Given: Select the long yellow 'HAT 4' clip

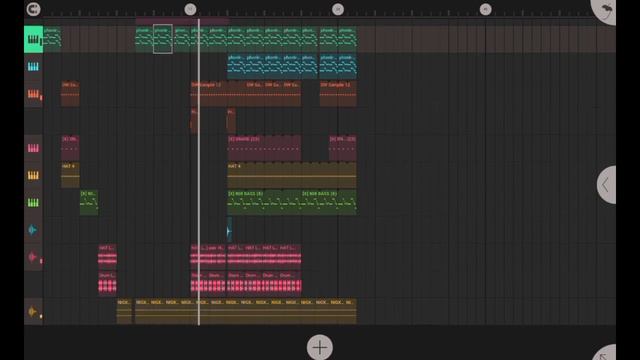Looking at the screenshot, I should (292, 176).
